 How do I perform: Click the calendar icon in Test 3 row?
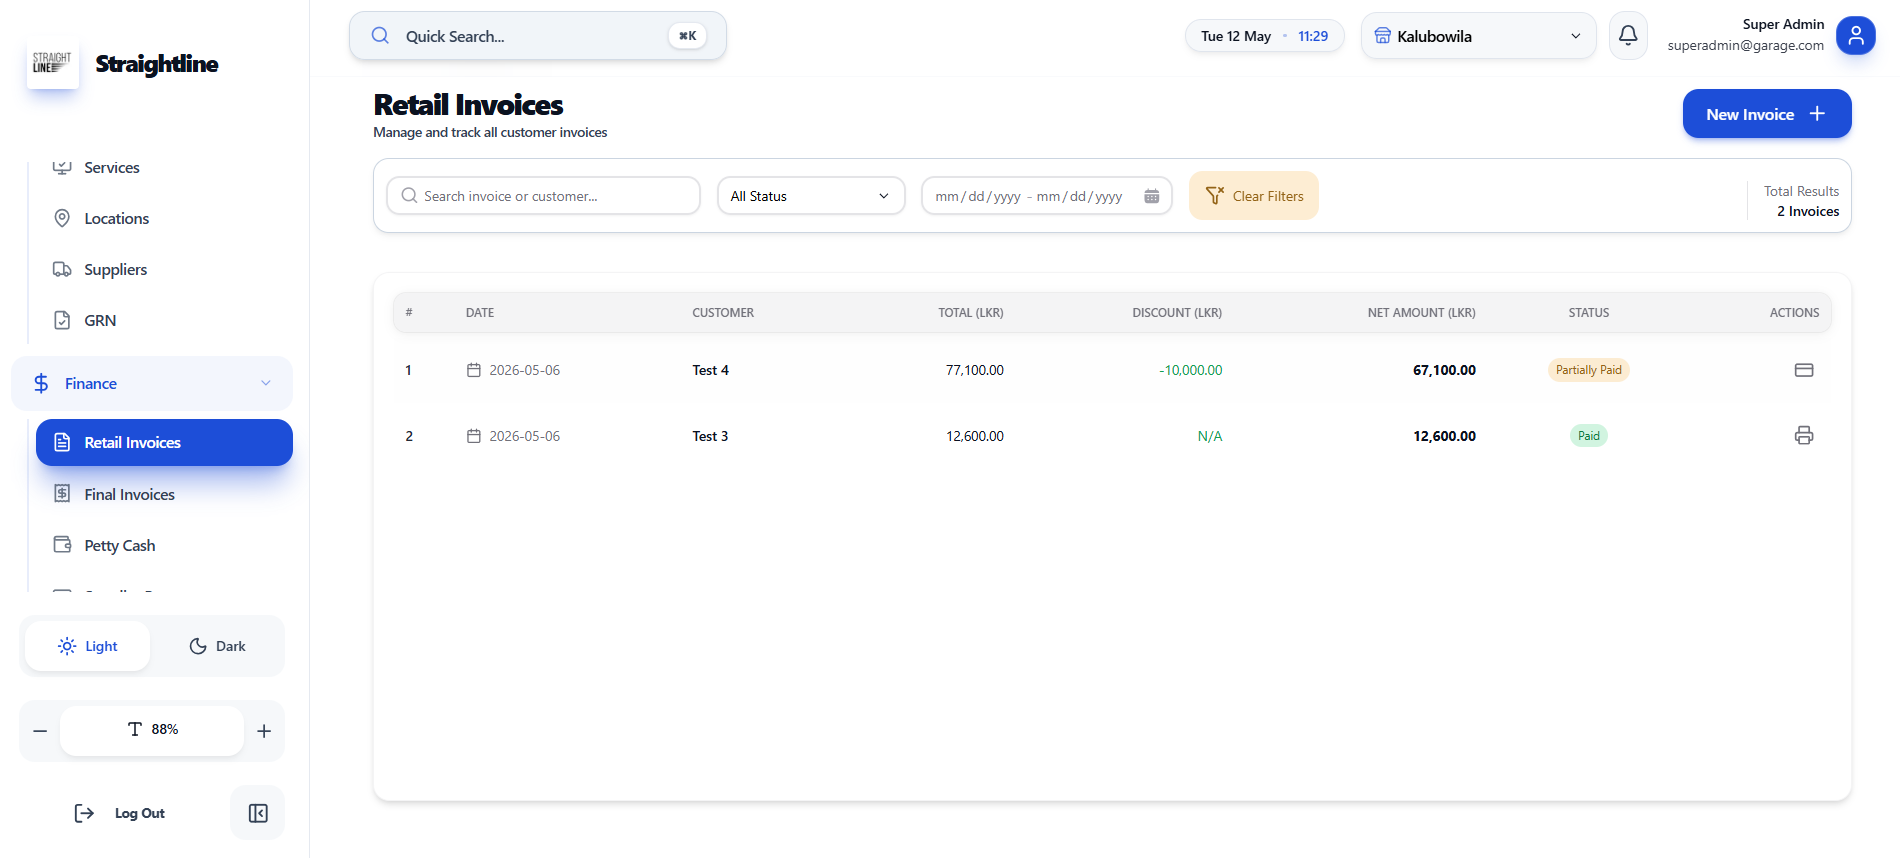tap(474, 436)
